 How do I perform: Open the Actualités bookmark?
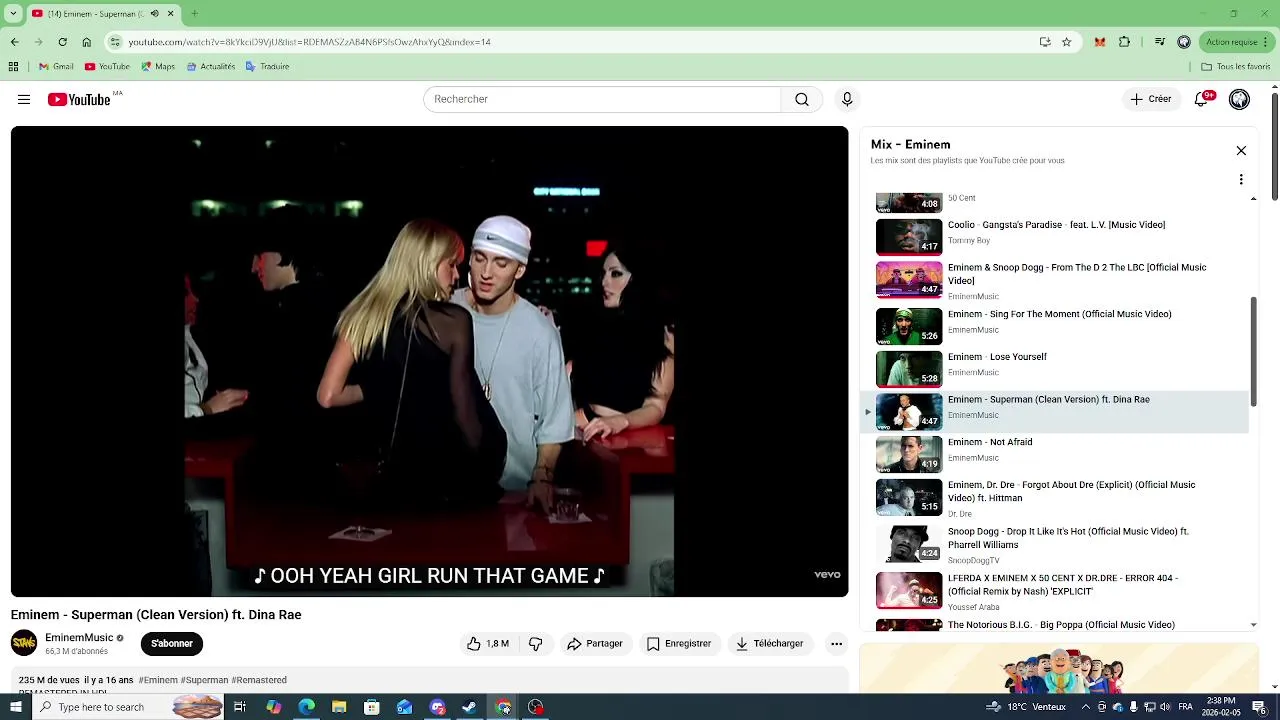pyautogui.click(x=210, y=67)
